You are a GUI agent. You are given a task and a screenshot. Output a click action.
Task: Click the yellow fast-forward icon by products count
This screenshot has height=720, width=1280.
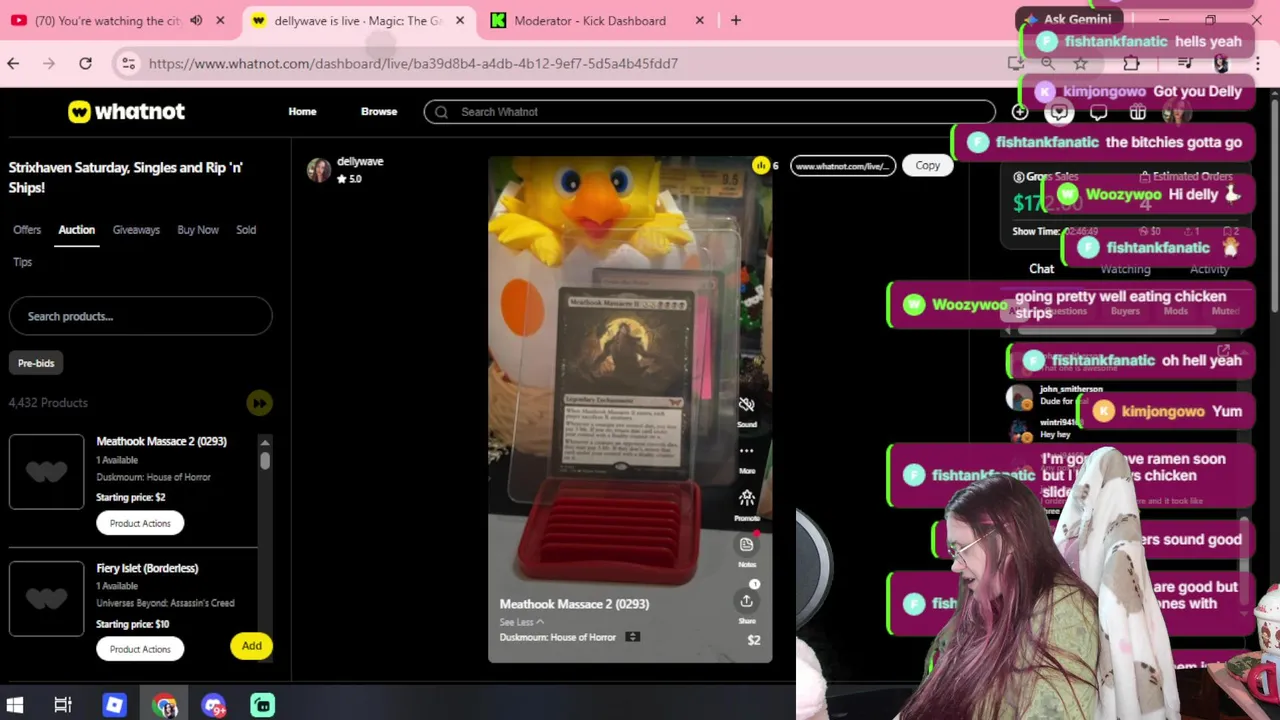pyautogui.click(x=259, y=403)
